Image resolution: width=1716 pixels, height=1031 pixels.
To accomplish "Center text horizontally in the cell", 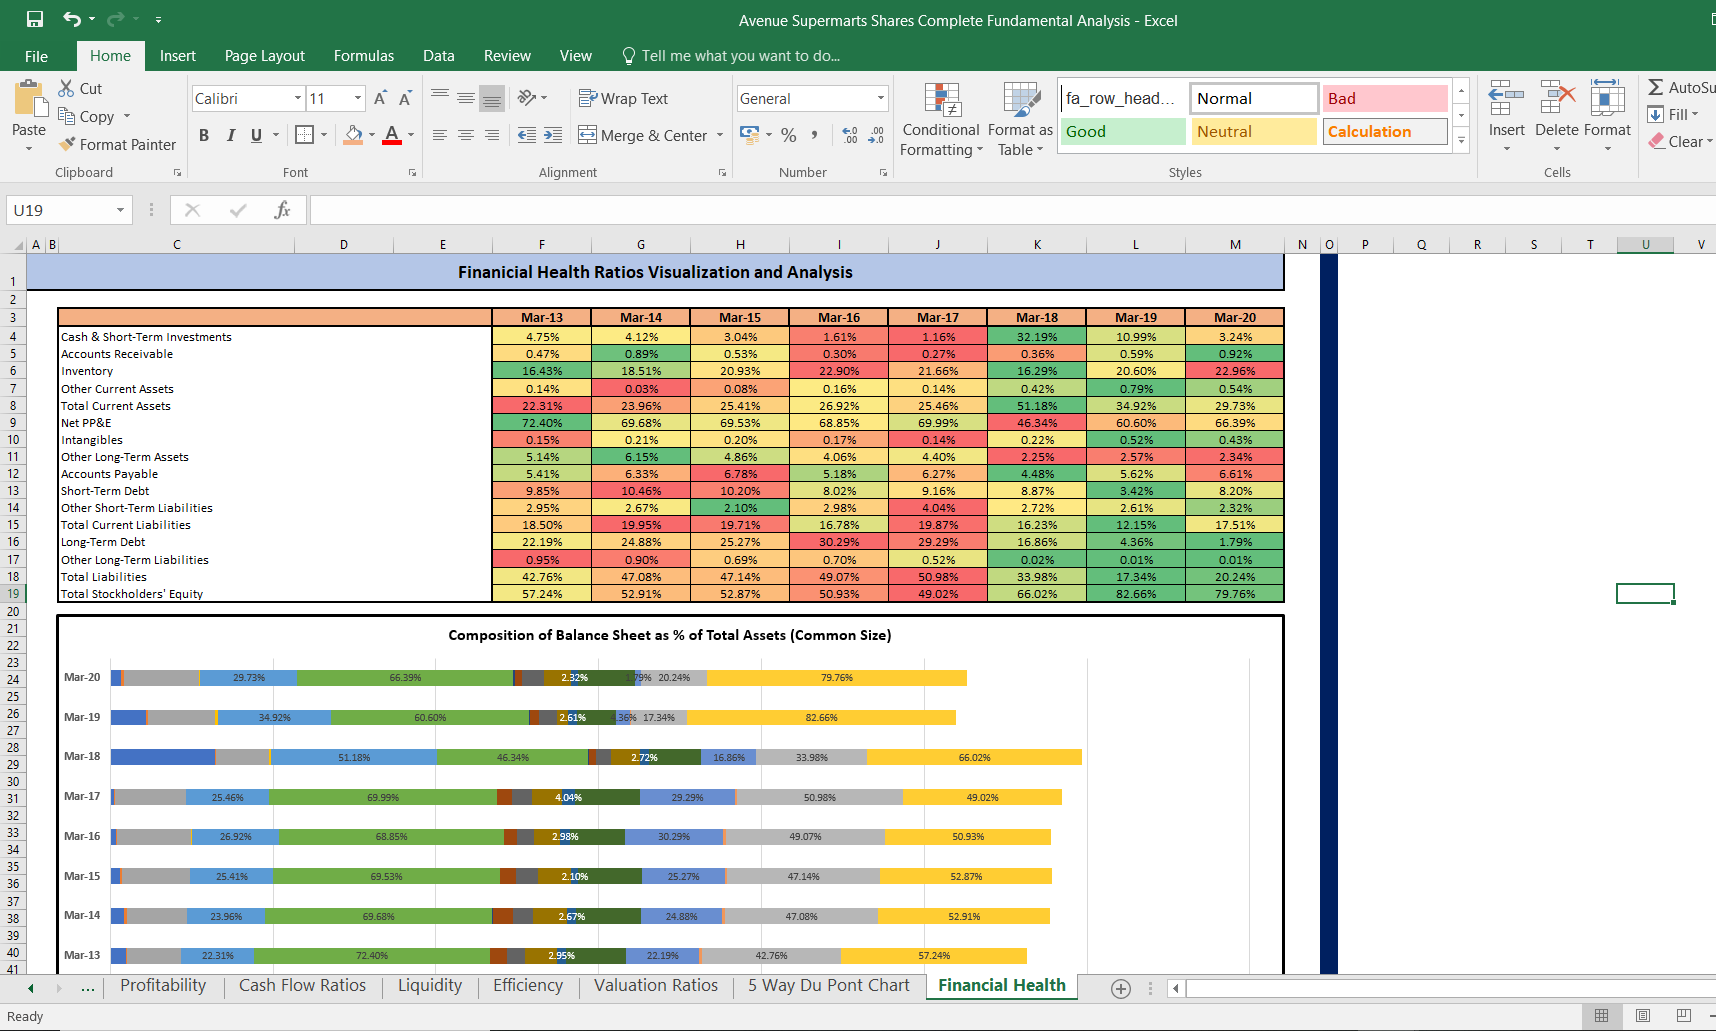I will pos(466,135).
